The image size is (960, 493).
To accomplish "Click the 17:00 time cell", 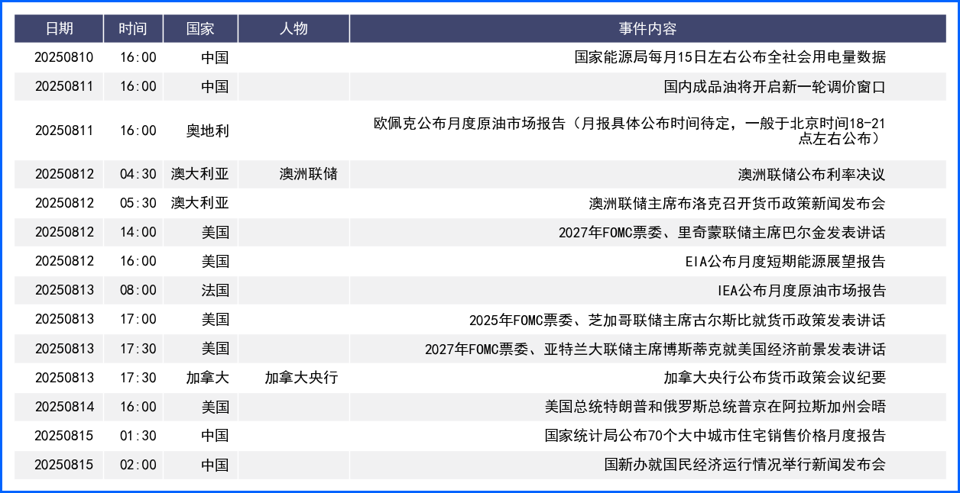I will coord(138,319).
